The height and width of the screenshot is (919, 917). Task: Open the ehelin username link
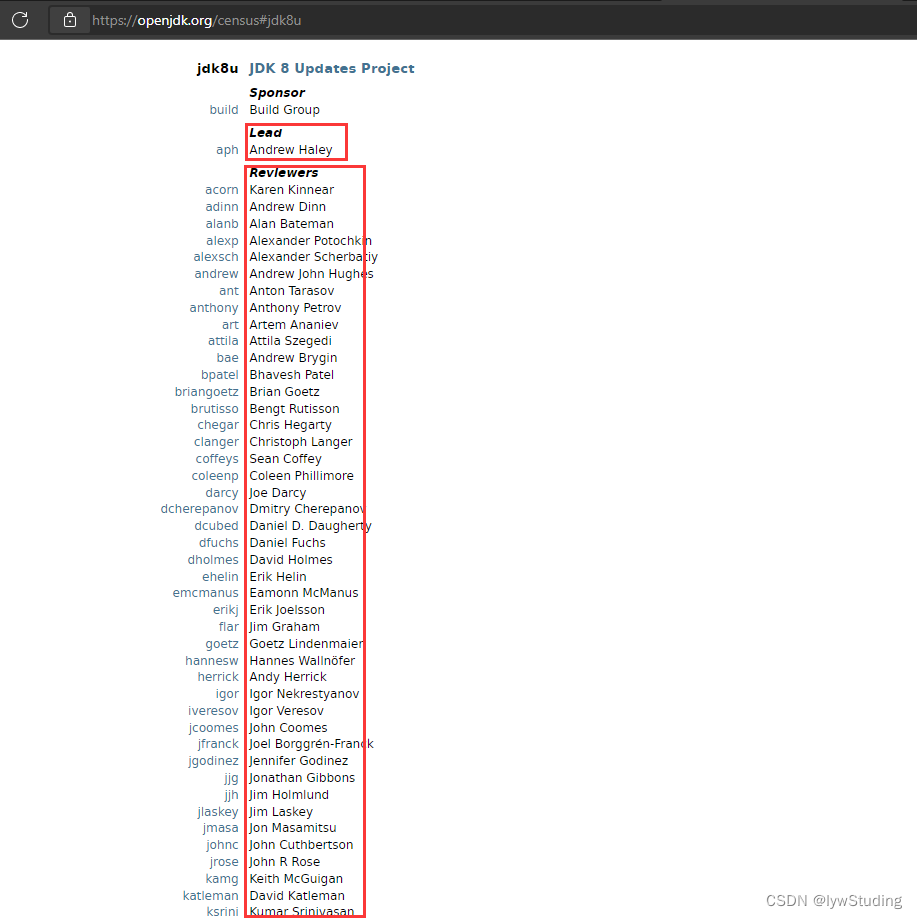click(220, 577)
